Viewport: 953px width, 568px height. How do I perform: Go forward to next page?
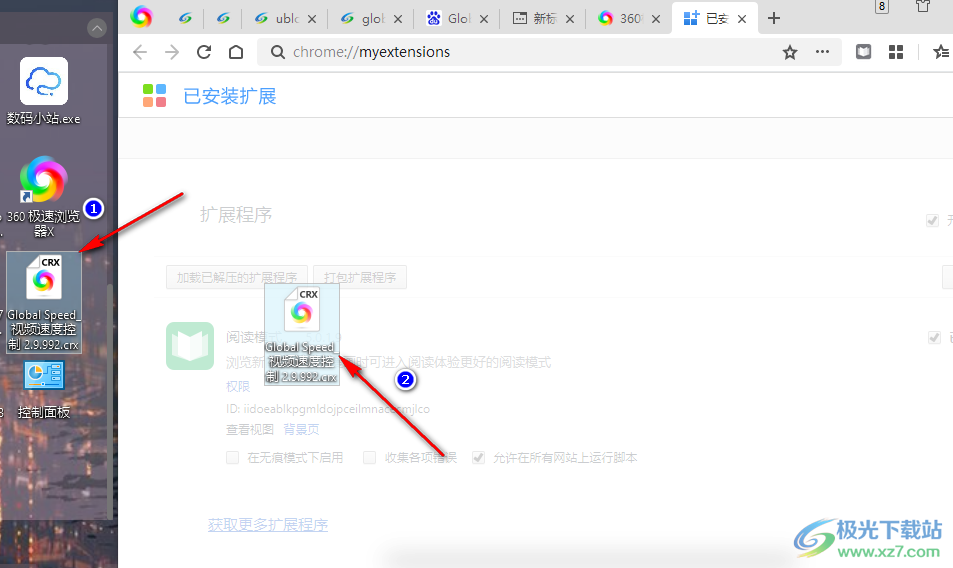pyautogui.click(x=172, y=52)
